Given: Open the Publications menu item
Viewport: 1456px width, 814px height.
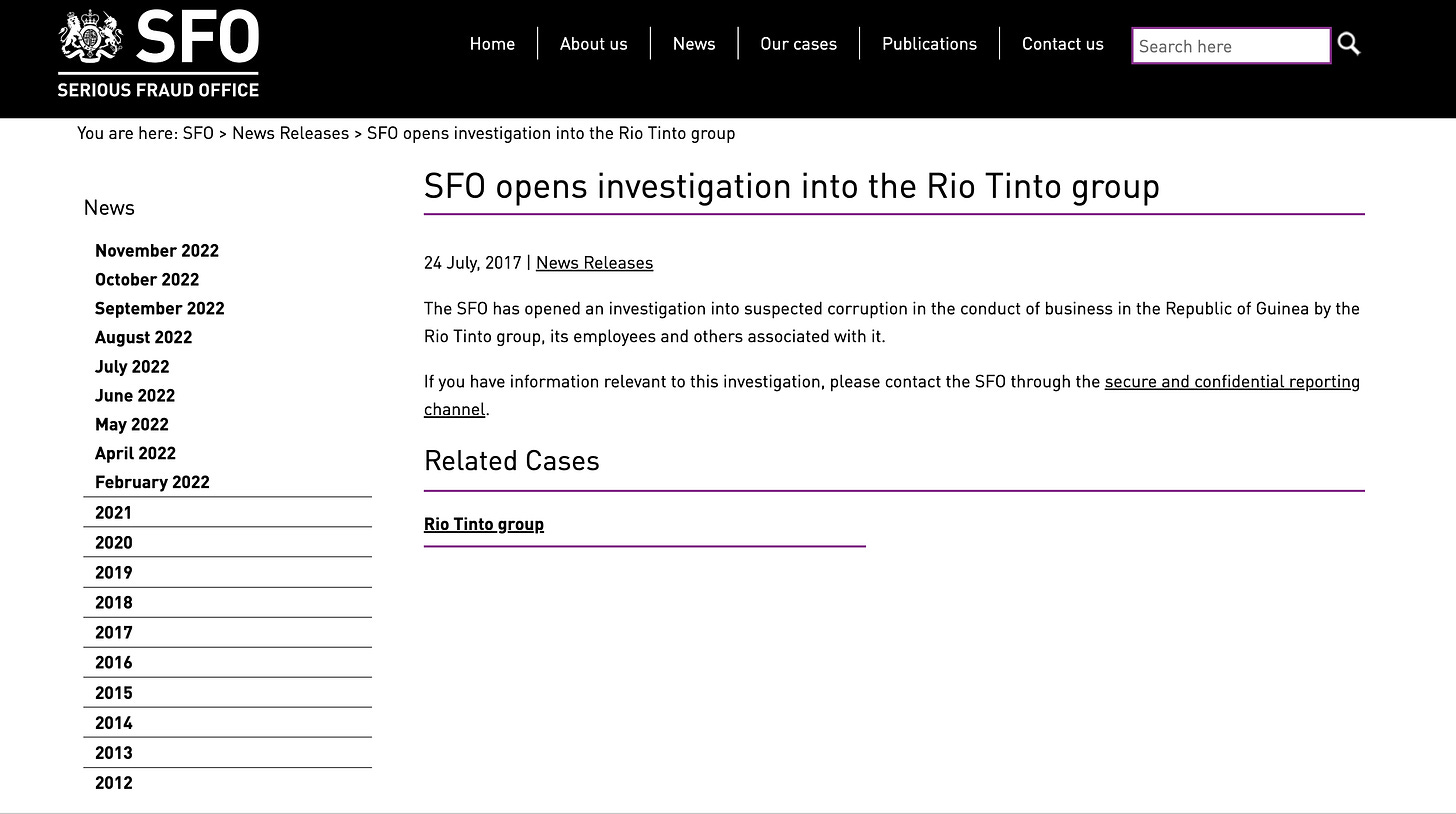Looking at the screenshot, I should (929, 44).
